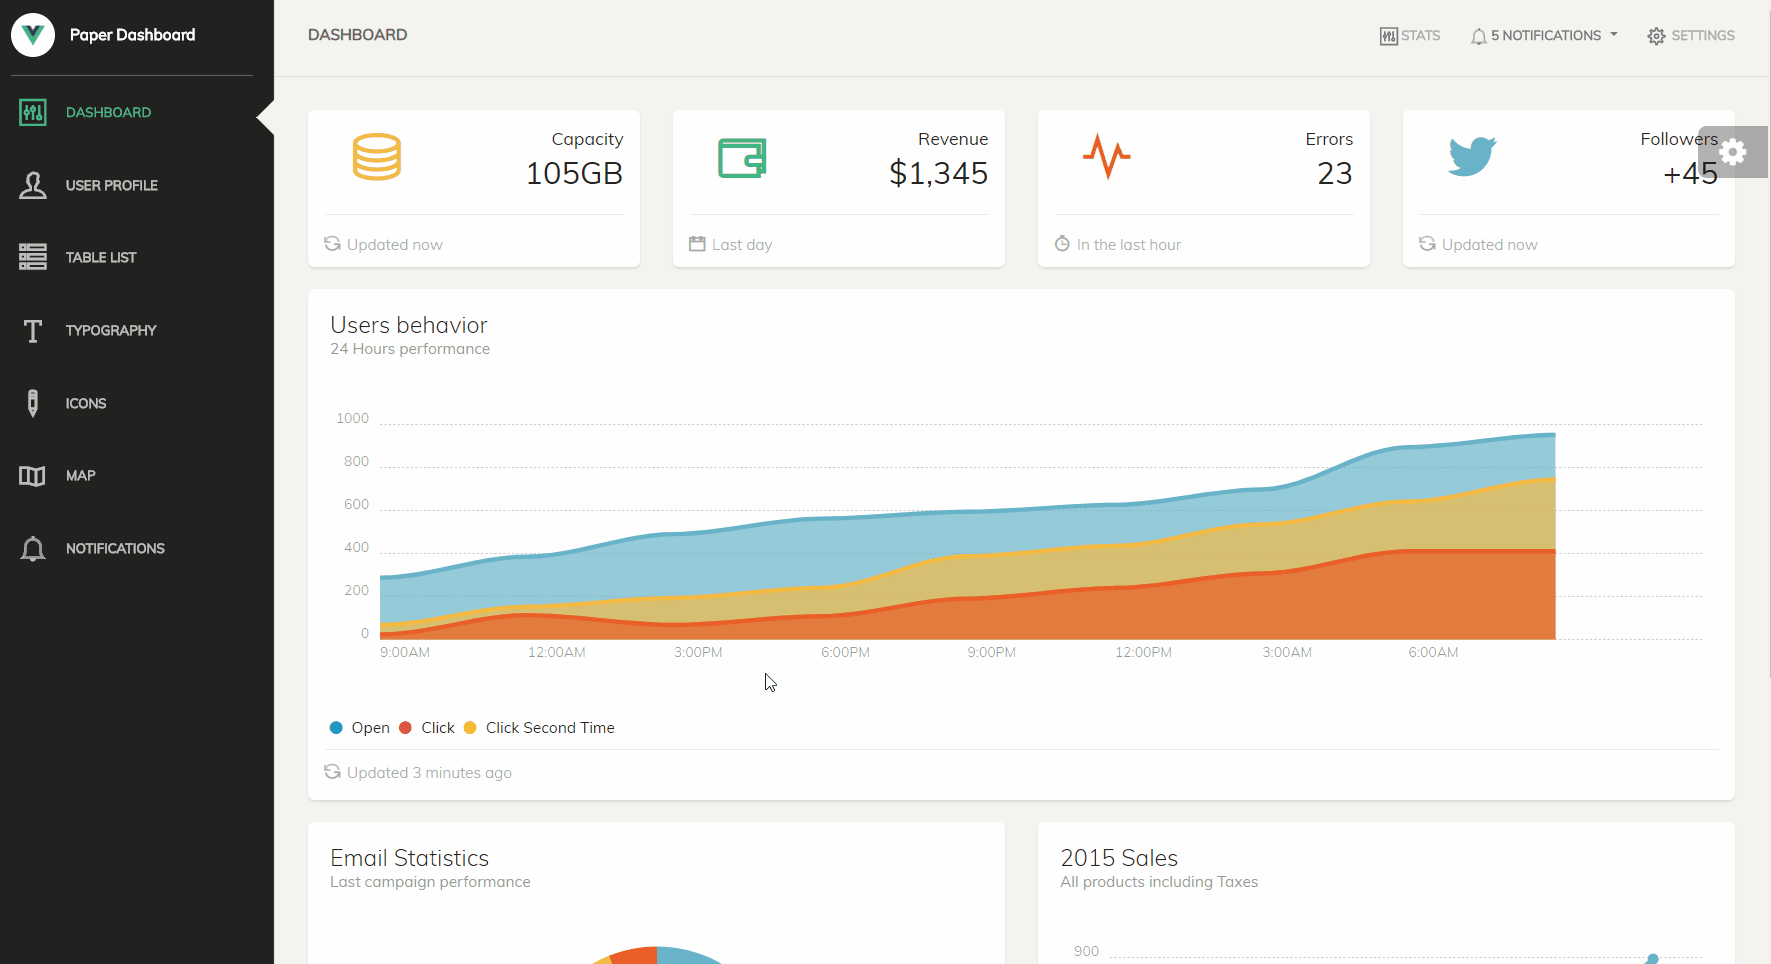Screen dimensions: 1771x964
Task: Click the Errors heartbeat pulse icon
Action: point(1107,156)
